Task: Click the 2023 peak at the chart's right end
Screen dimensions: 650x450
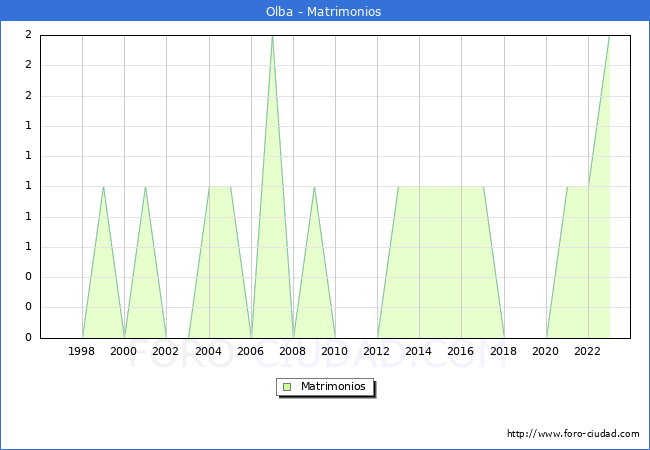Action: tap(608, 37)
